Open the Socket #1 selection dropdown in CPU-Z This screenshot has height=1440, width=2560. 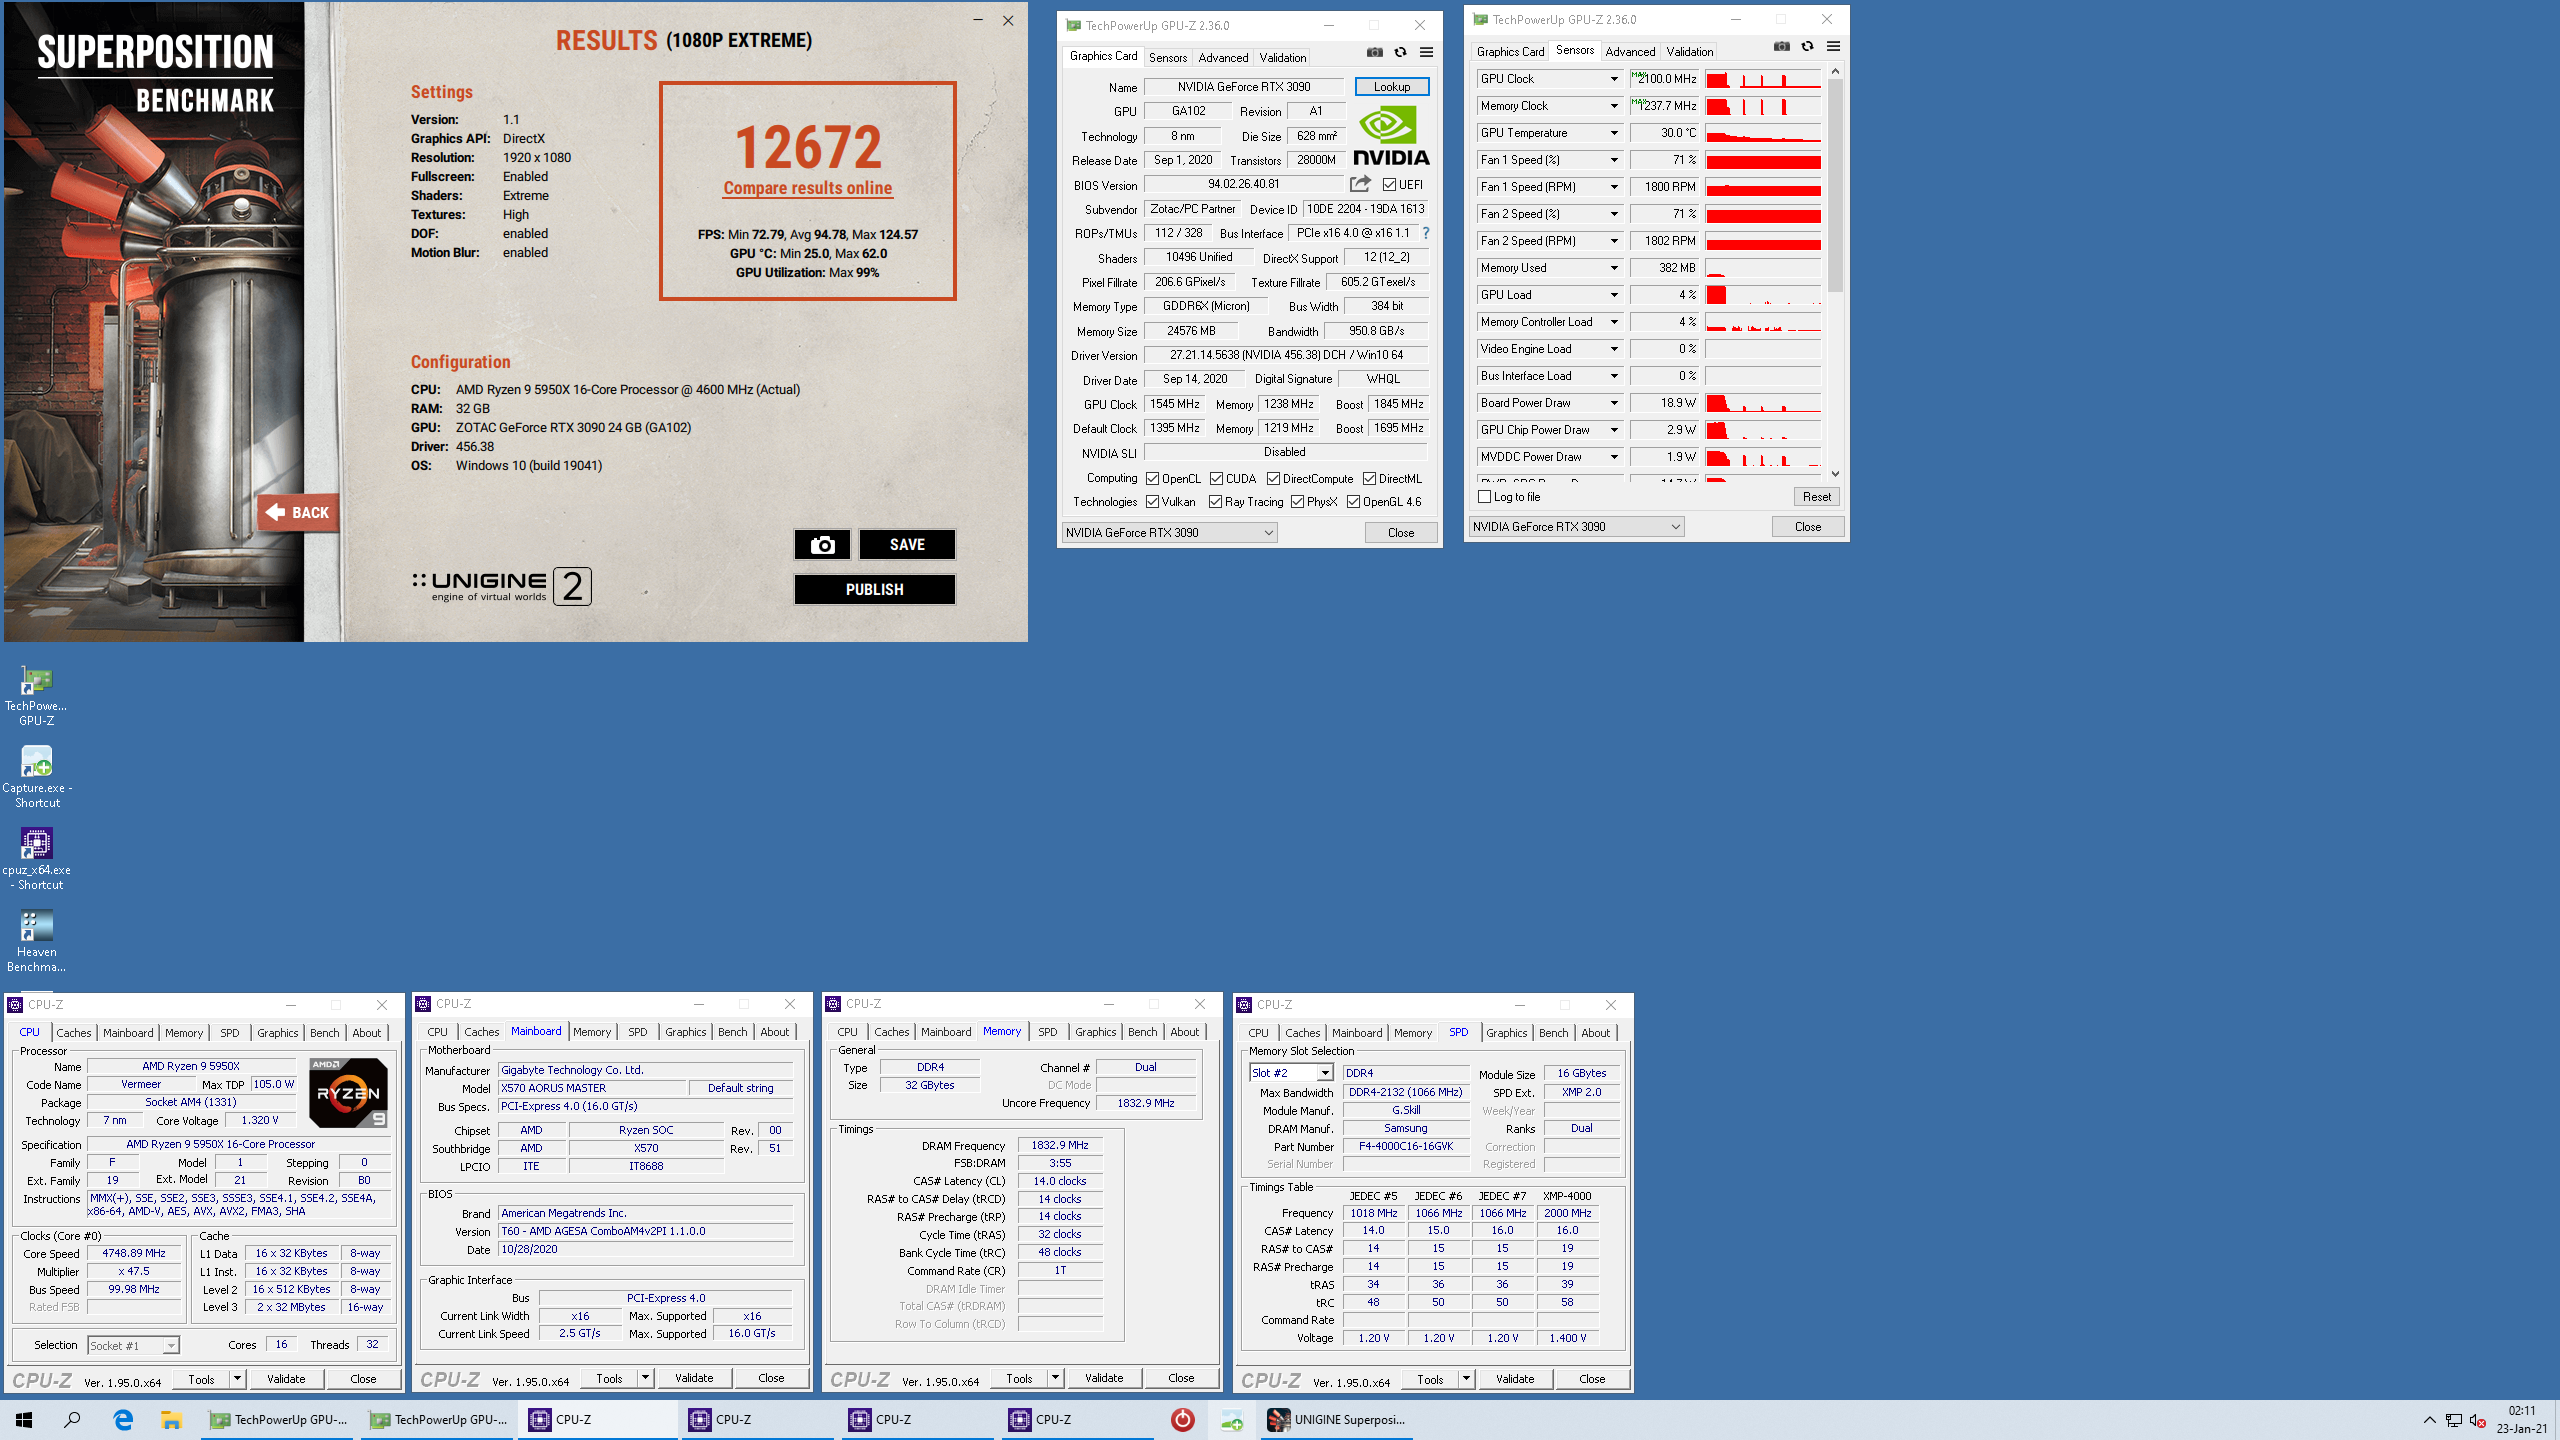click(133, 1346)
